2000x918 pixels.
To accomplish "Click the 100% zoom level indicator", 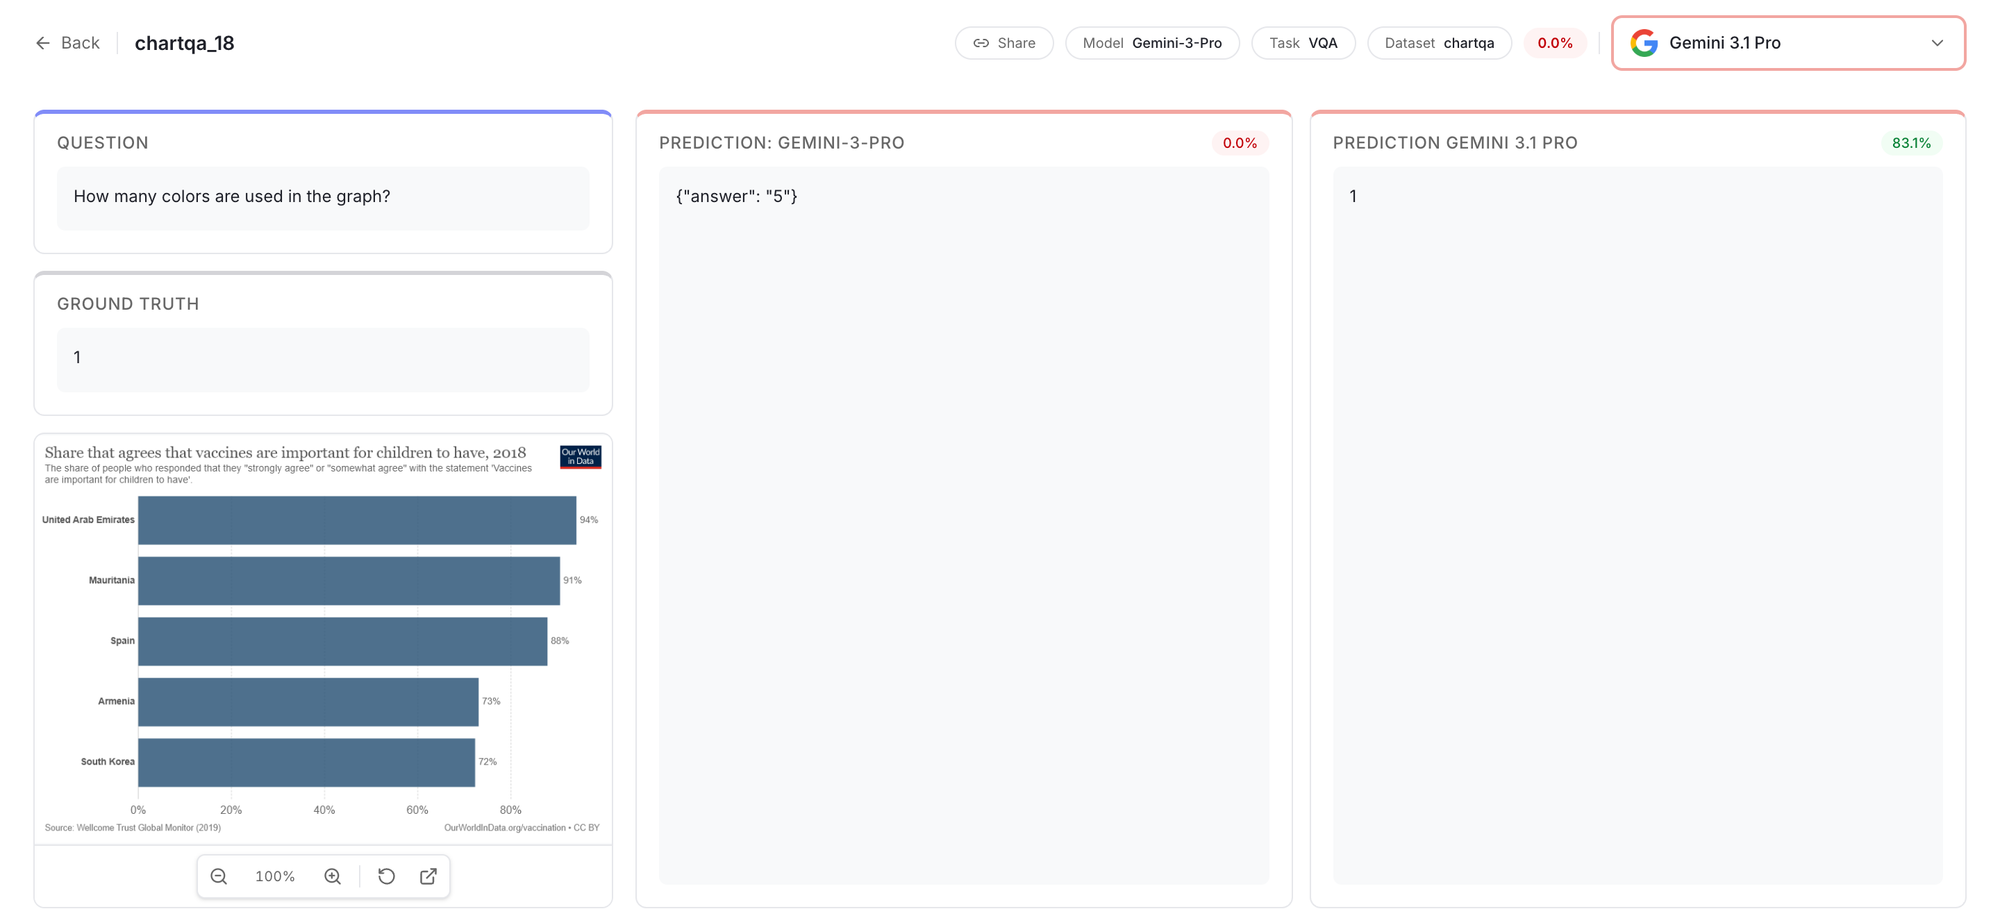I will [275, 877].
